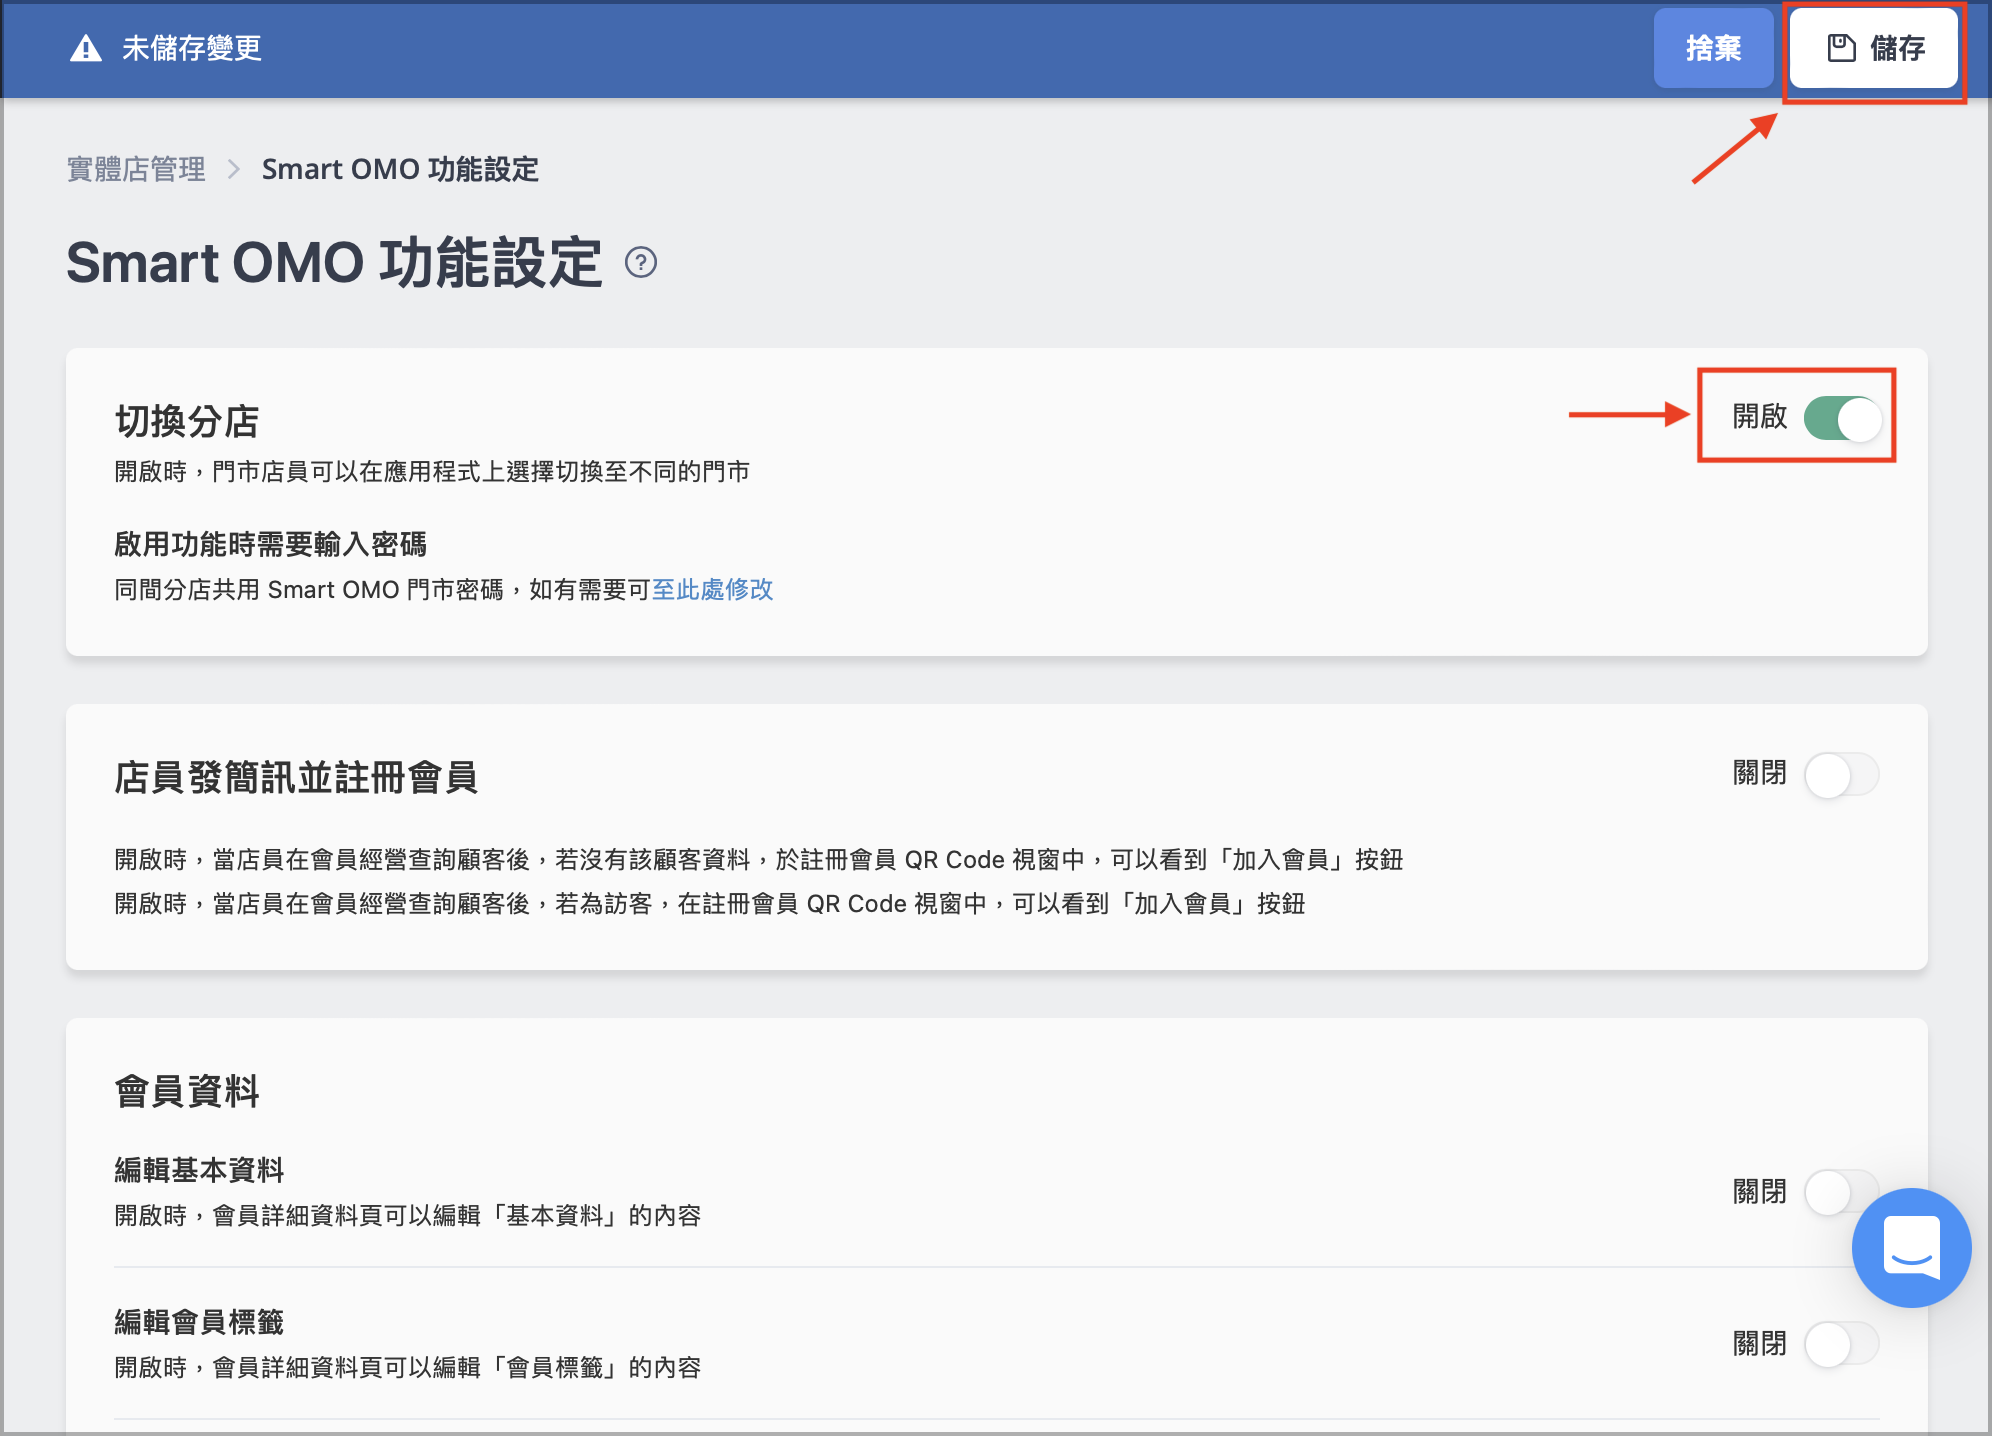This screenshot has width=1992, height=1436.
Task: Go to 實體店管理 breadcrumb
Action: [136, 169]
